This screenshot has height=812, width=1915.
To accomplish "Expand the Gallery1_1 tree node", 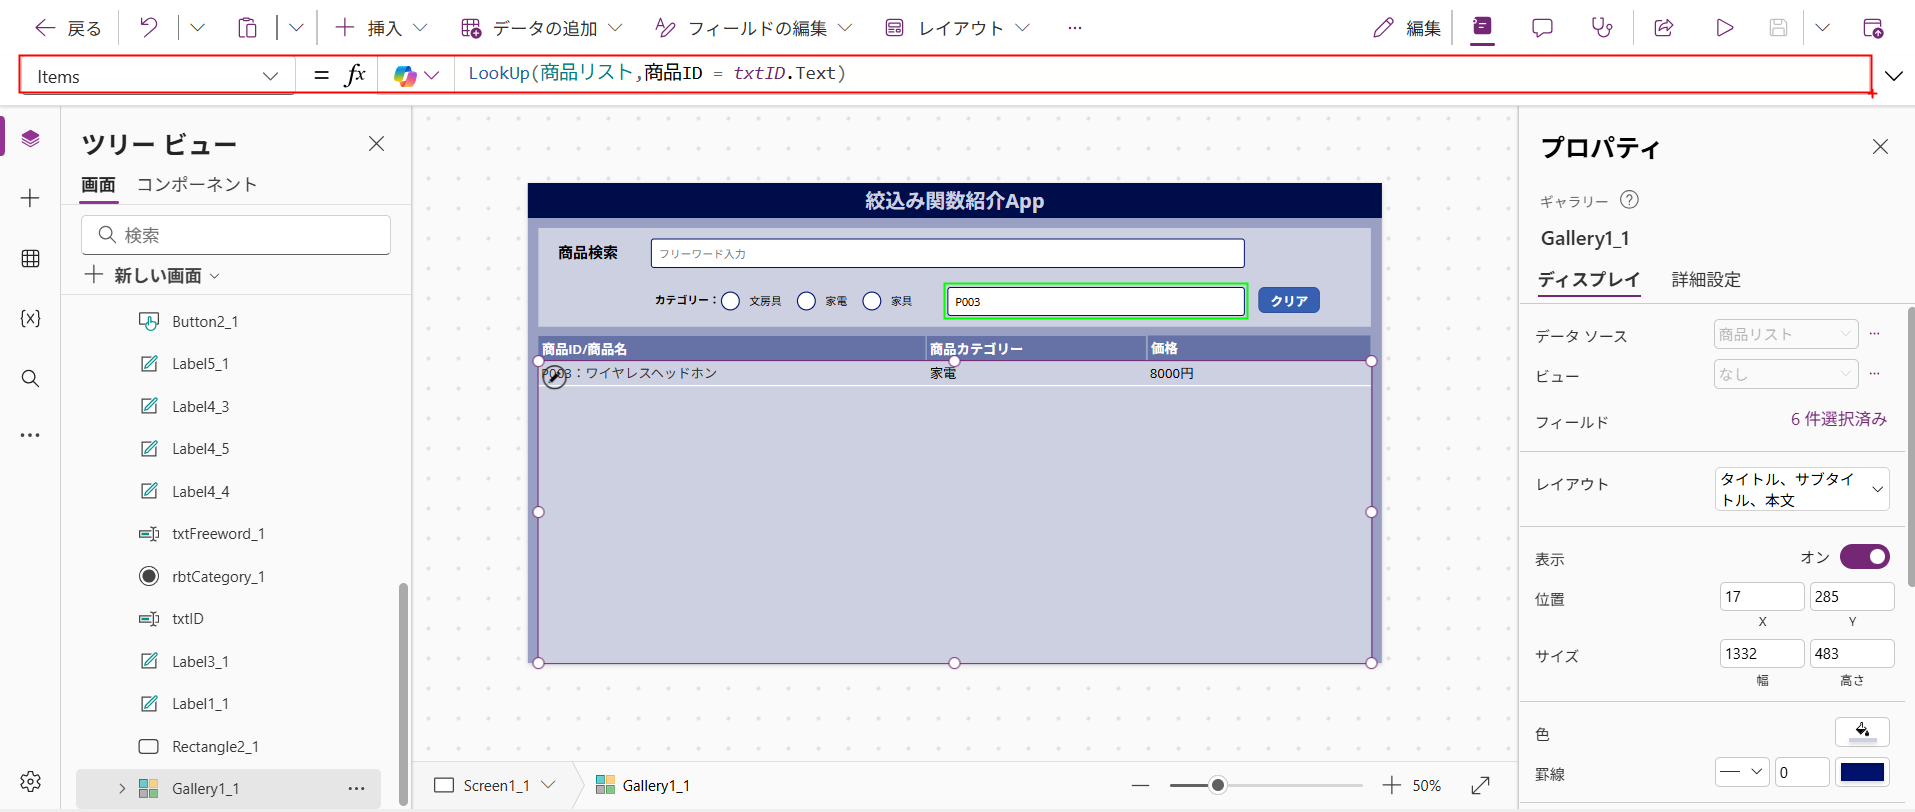I will click(x=122, y=789).
